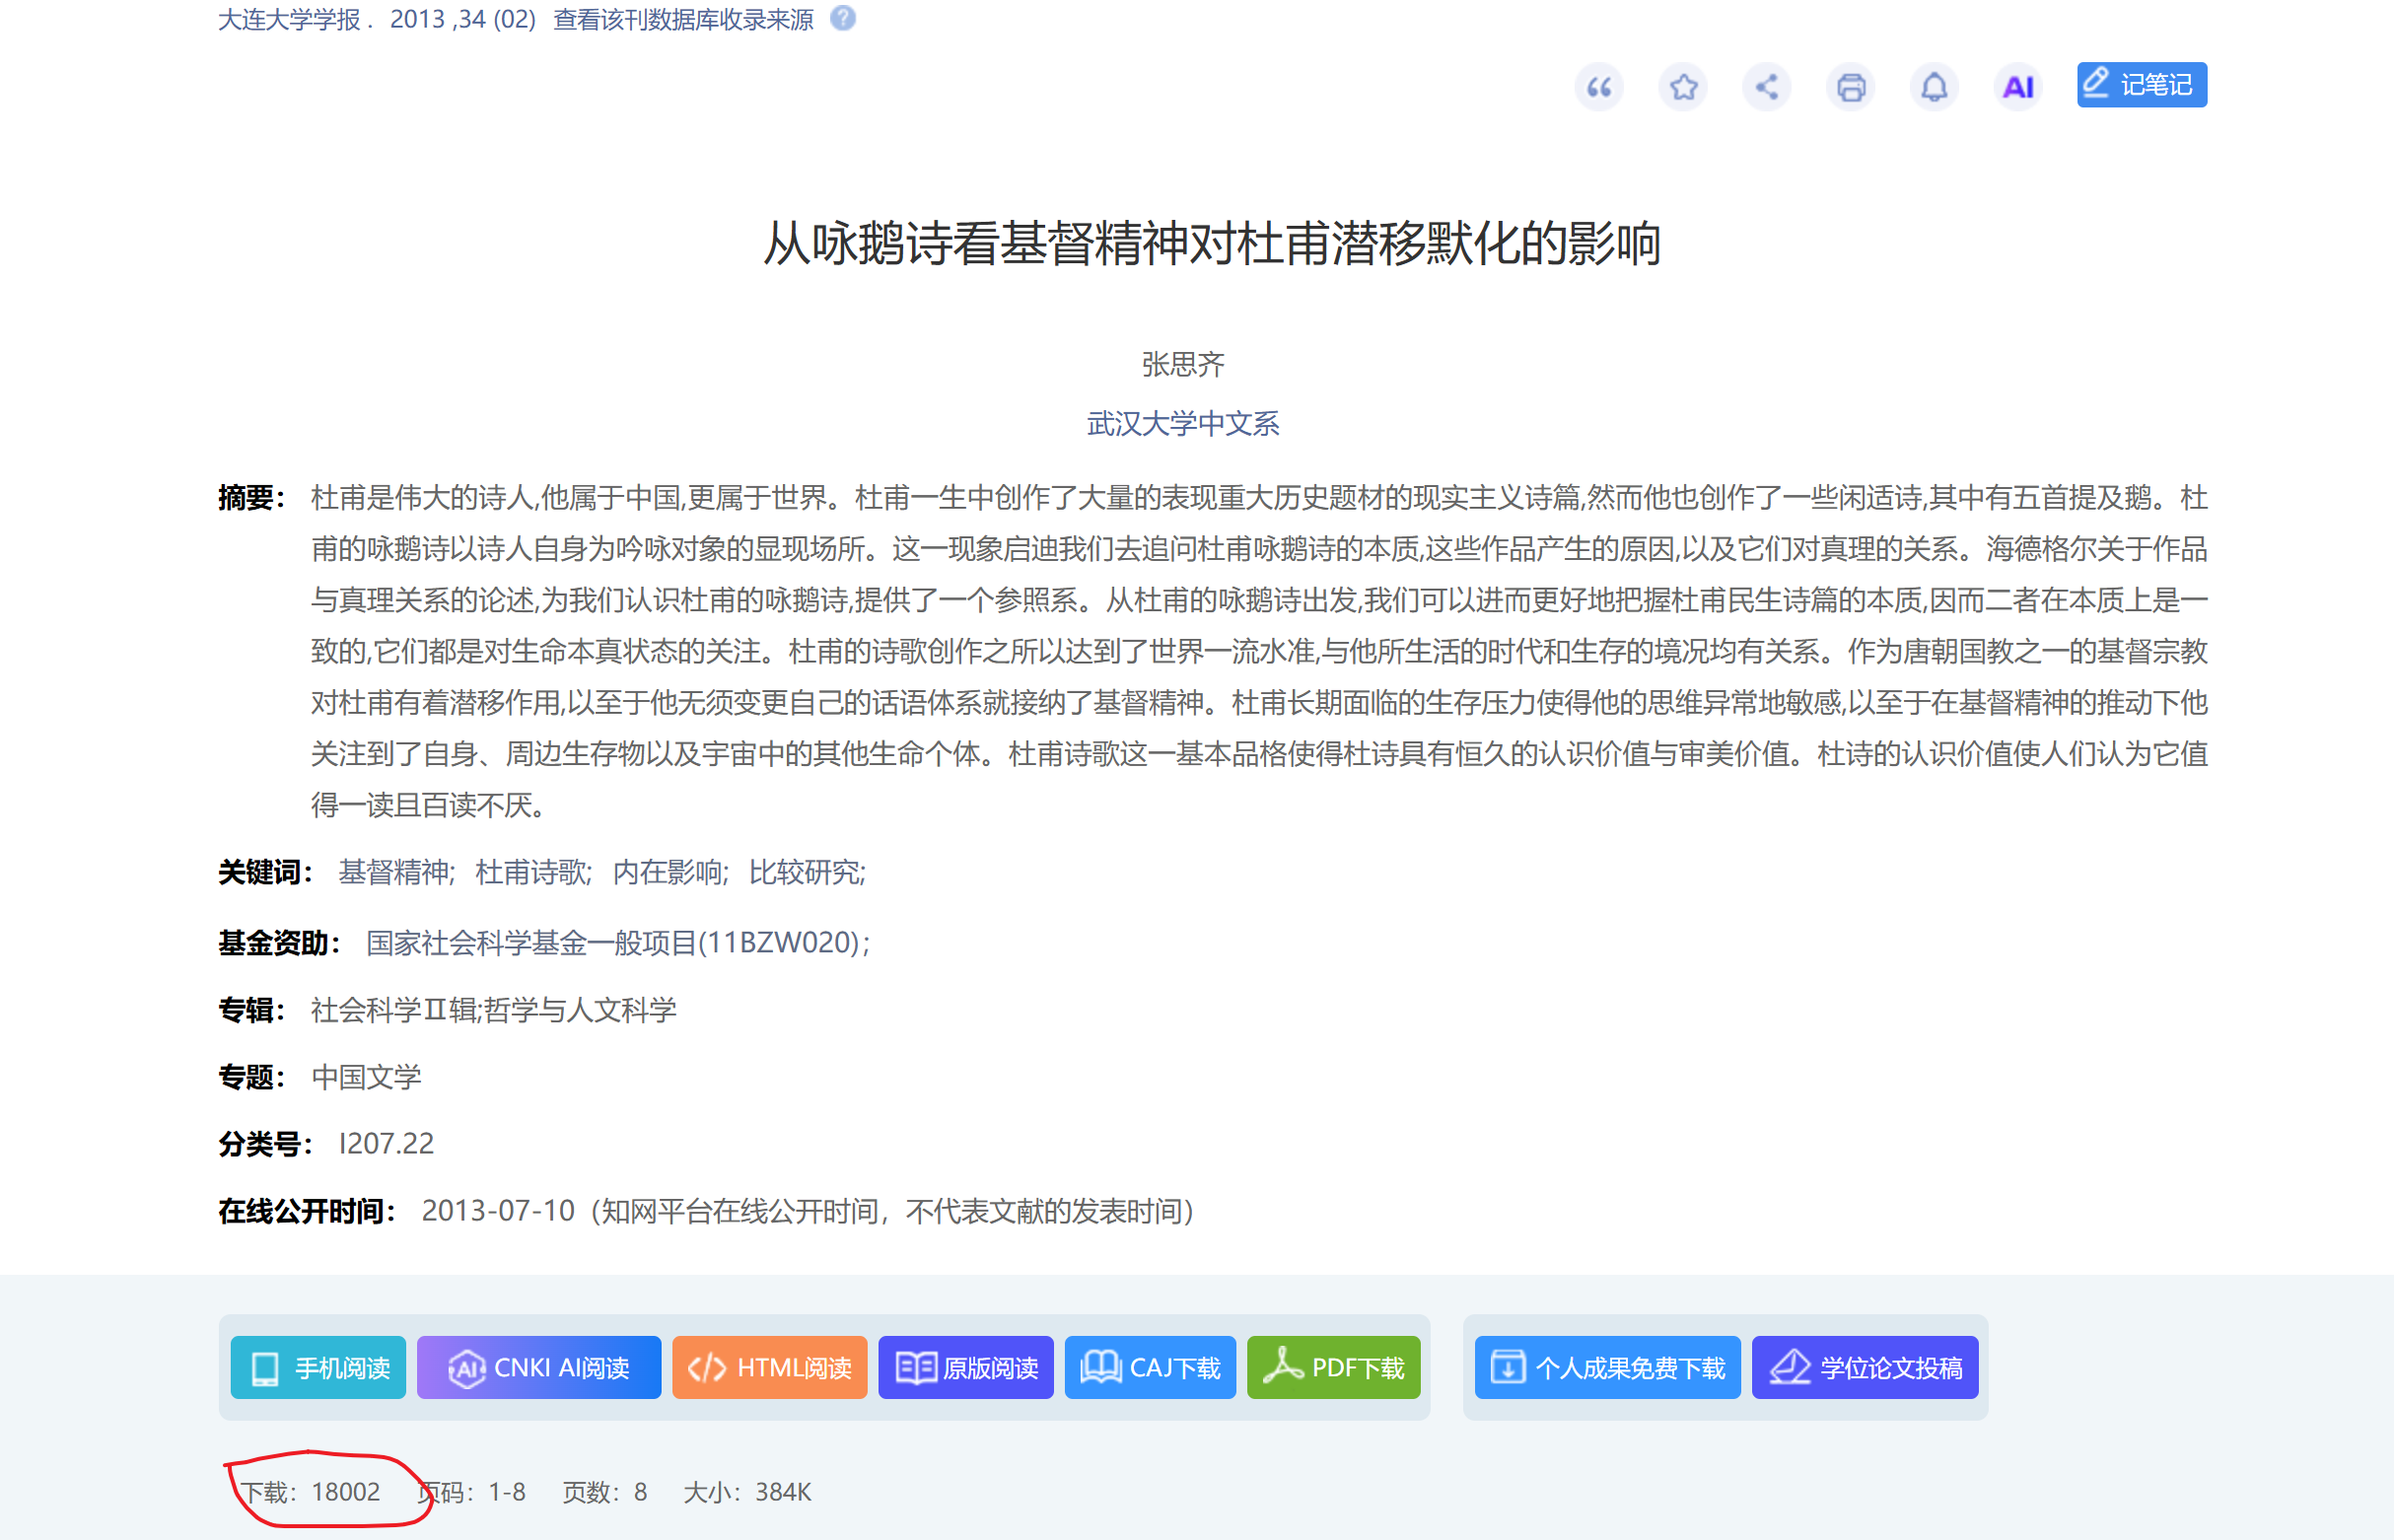This screenshot has width=2394, height=1540.
Task: Click the star favorite icon
Action: (1683, 87)
